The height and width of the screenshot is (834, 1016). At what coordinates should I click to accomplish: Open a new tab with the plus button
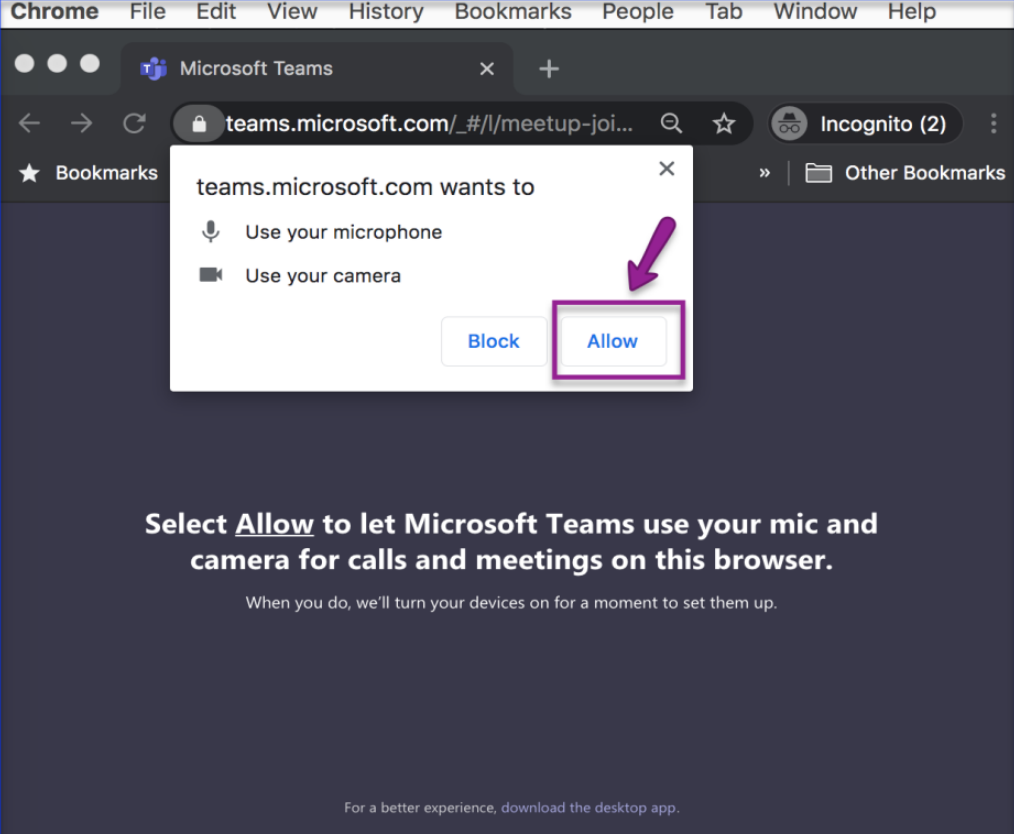[549, 69]
